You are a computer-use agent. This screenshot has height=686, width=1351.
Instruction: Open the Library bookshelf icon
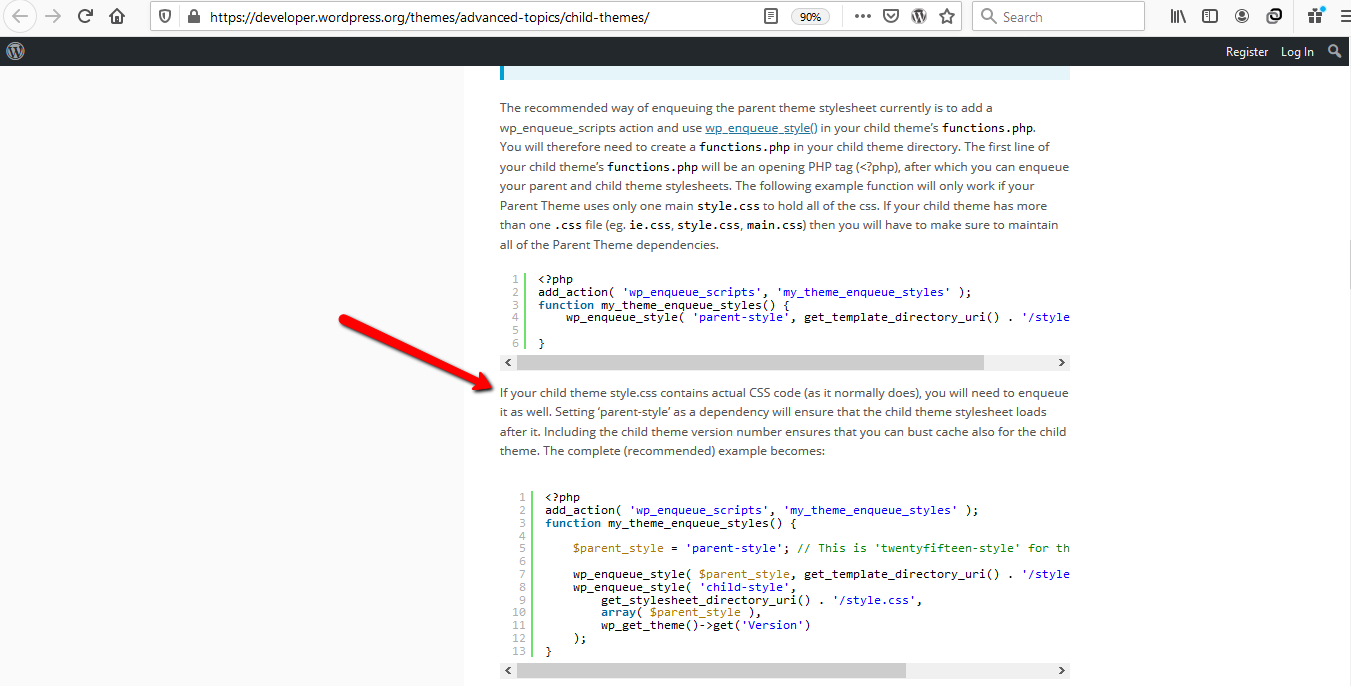point(1178,16)
